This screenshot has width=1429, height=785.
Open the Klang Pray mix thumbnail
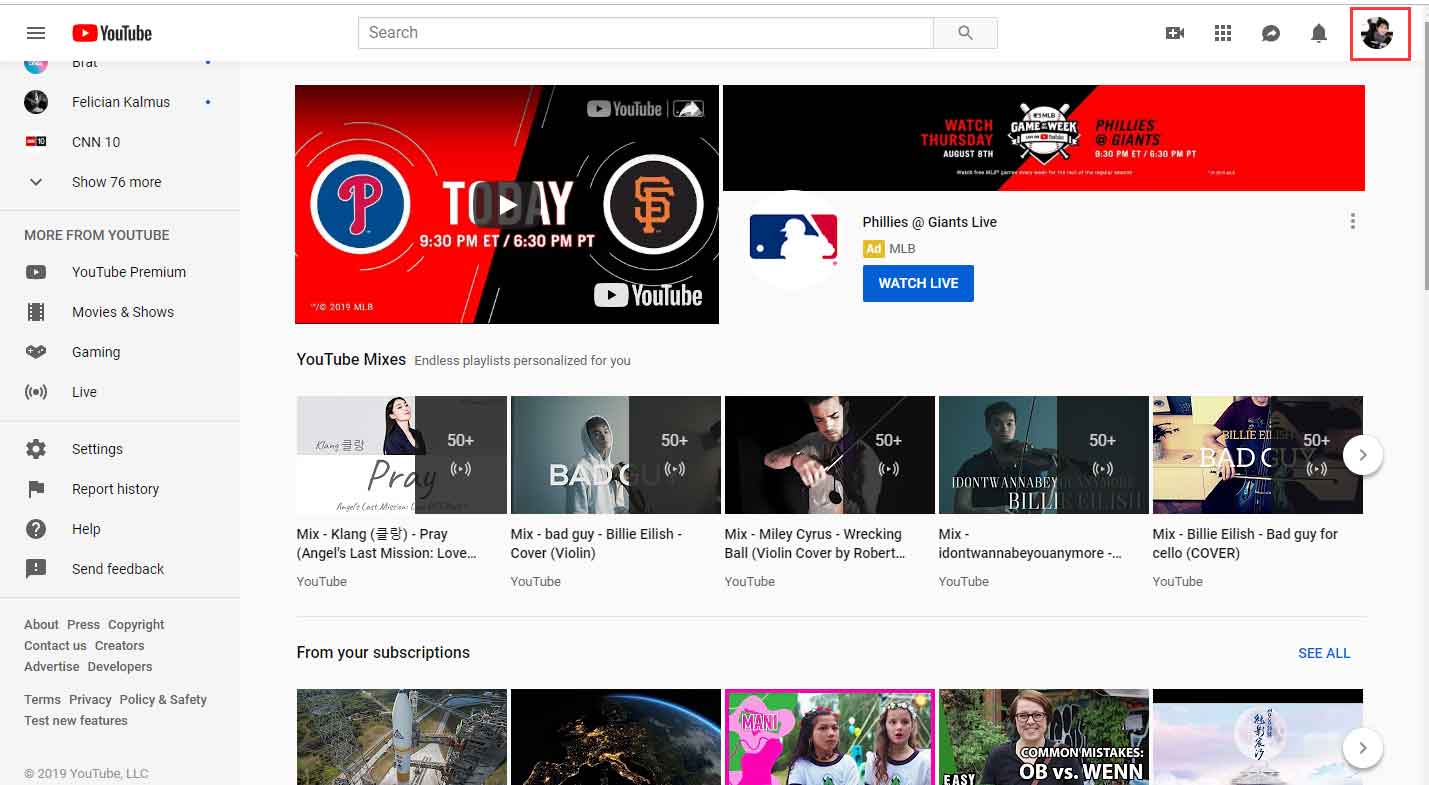point(402,455)
